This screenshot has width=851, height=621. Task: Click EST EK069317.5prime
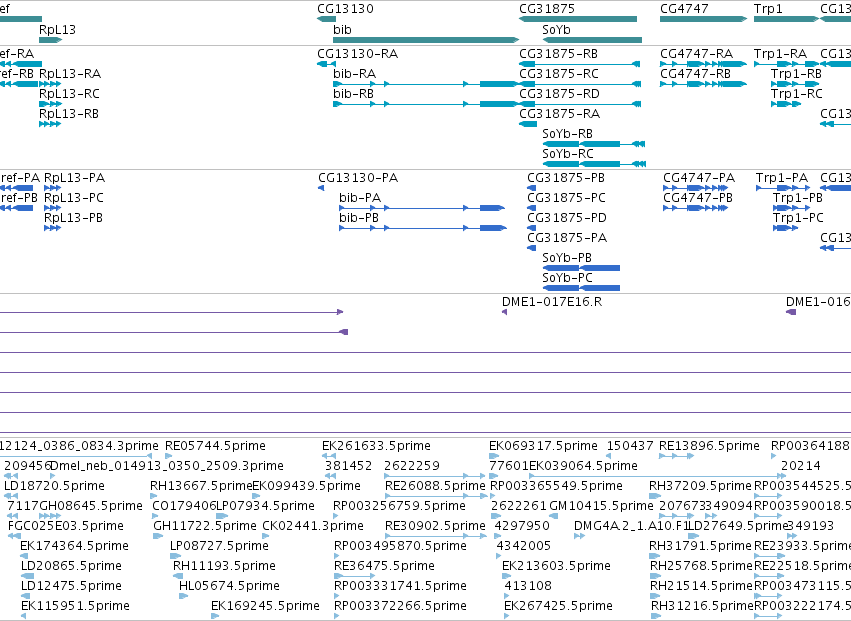click(543, 446)
